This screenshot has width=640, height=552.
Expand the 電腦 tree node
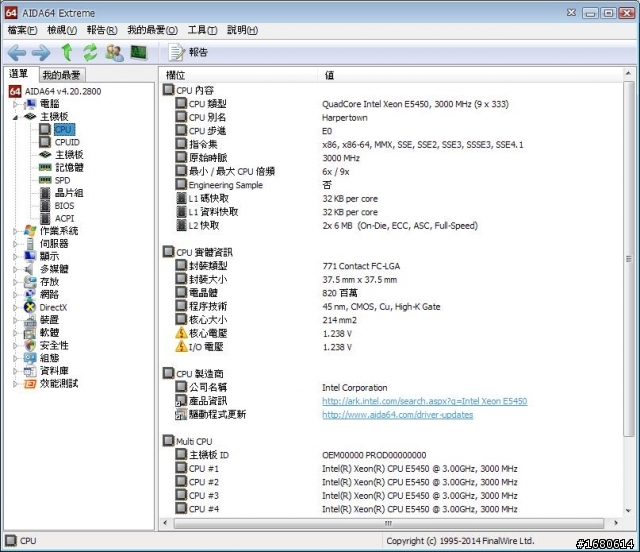[x=15, y=105]
